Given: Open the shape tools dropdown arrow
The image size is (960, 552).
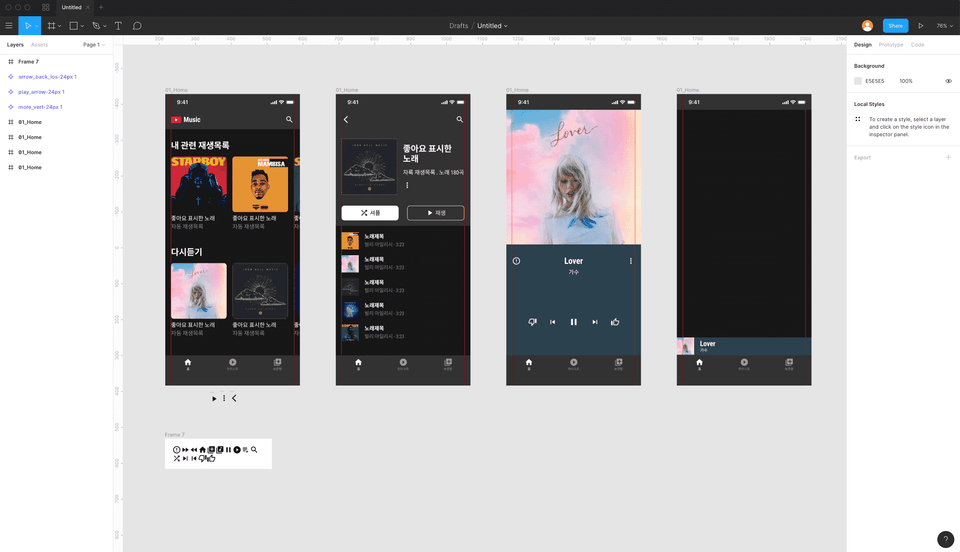Looking at the screenshot, I should (82, 26).
